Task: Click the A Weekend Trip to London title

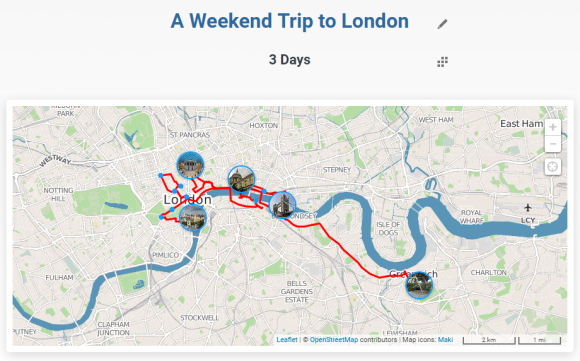Action: click(290, 21)
